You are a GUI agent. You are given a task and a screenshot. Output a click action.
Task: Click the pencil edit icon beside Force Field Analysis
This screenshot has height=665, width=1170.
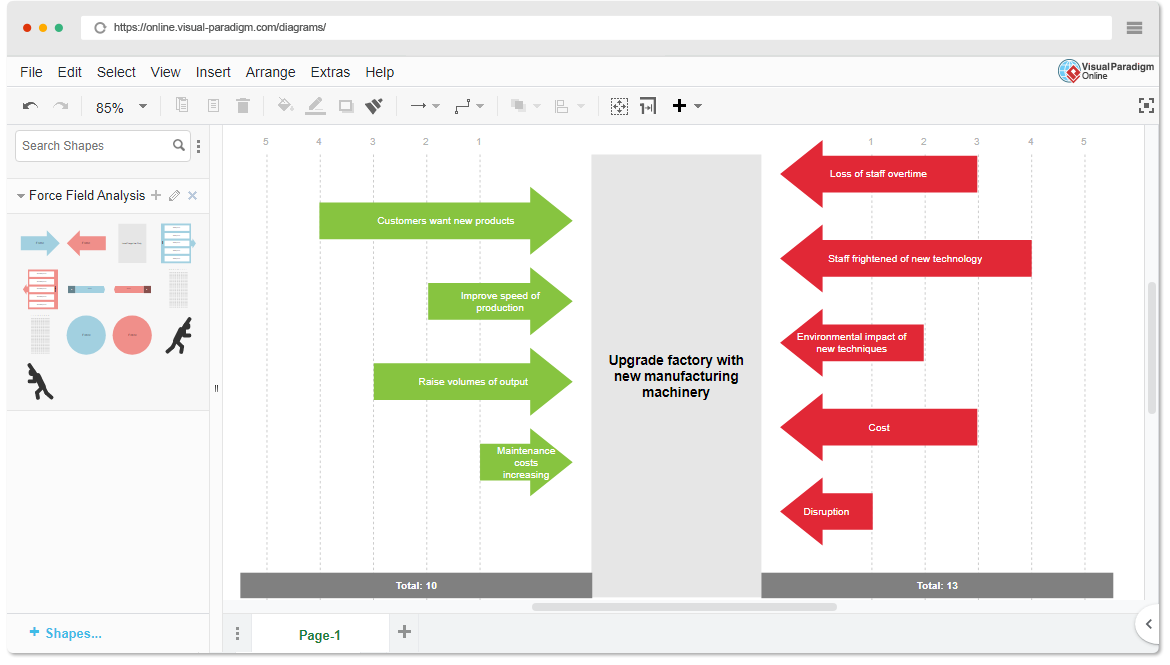[x=174, y=196]
